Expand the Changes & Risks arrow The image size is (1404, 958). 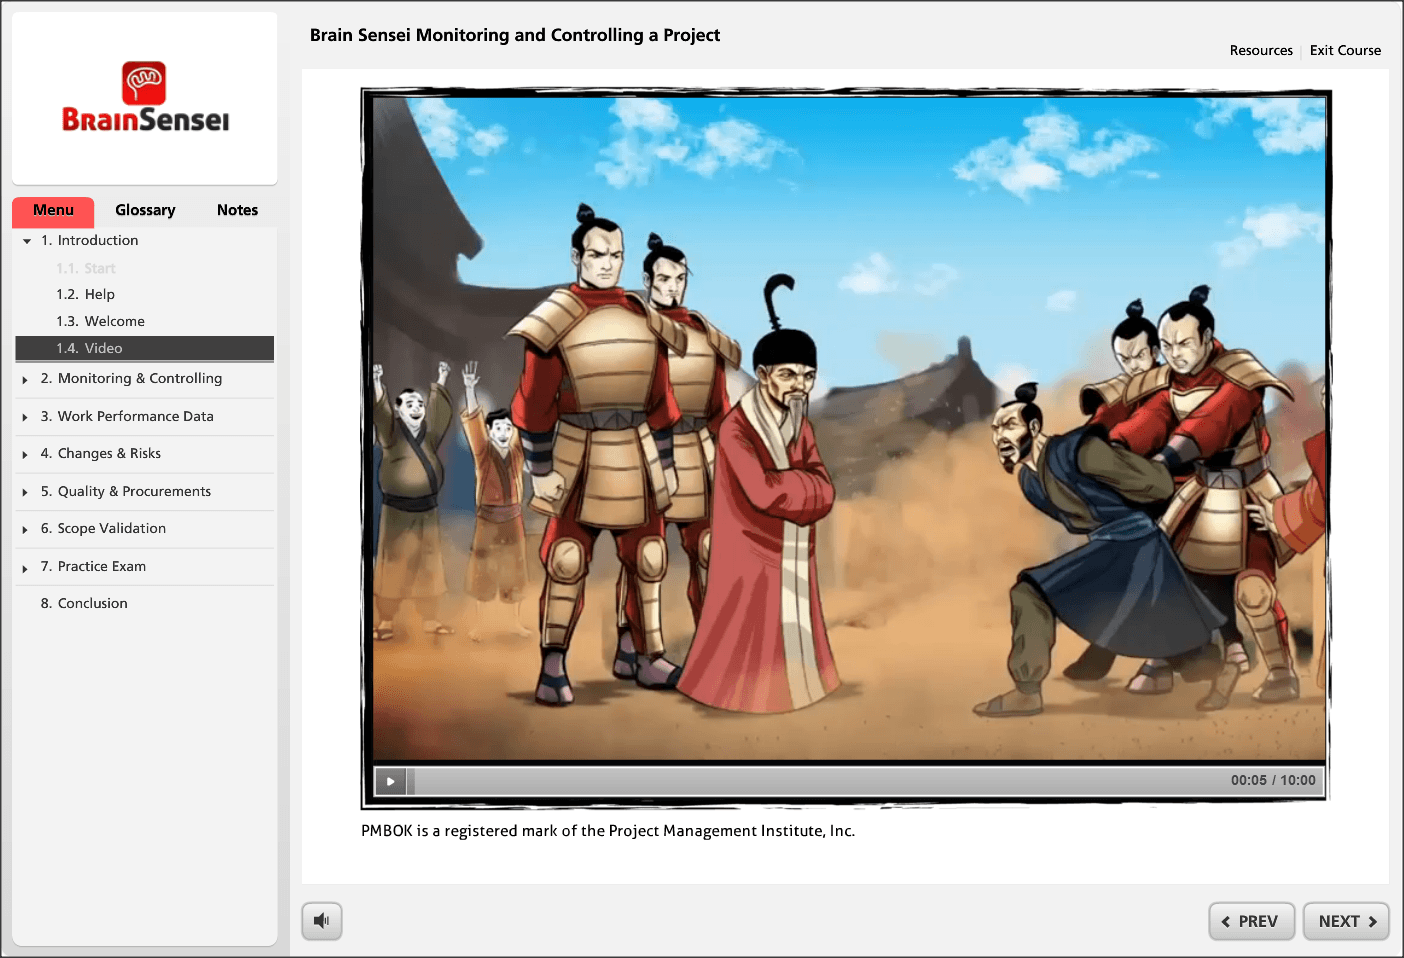[x=25, y=454]
